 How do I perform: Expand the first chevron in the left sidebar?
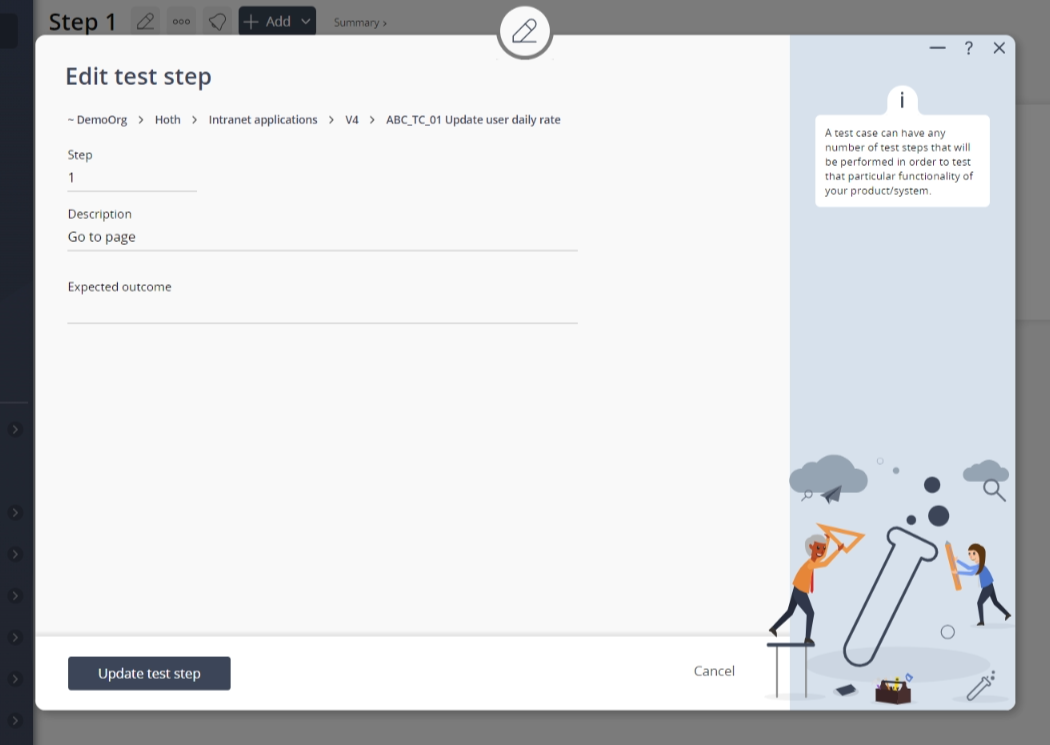(x=15, y=430)
